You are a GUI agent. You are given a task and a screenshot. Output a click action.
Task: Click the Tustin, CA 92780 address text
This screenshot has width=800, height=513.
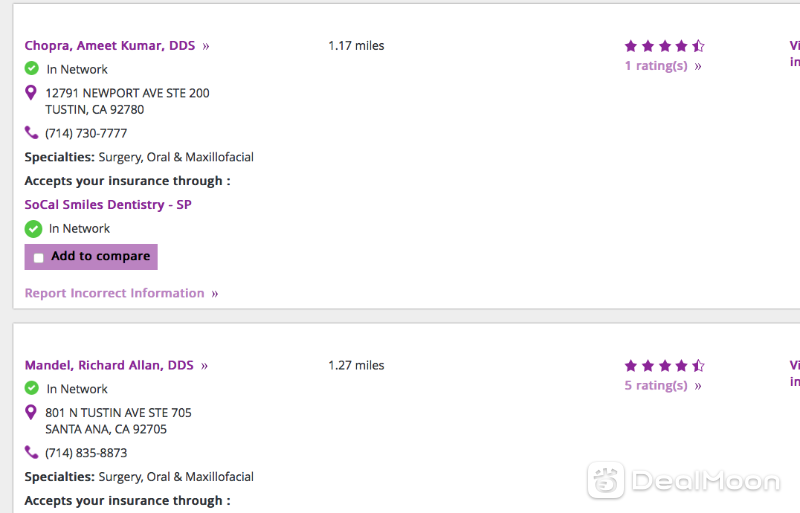[x=94, y=110]
